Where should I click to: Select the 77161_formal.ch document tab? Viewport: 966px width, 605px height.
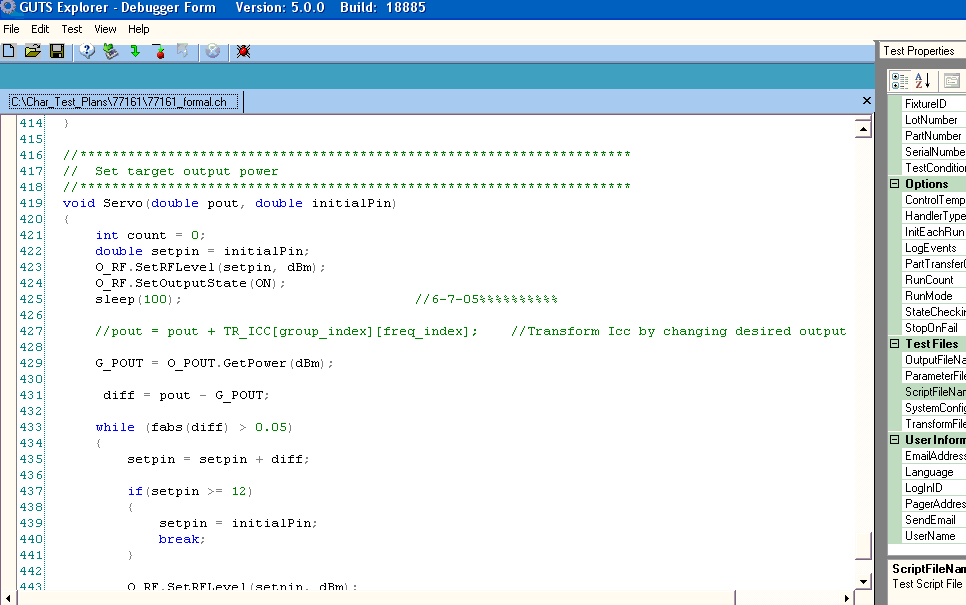point(124,102)
